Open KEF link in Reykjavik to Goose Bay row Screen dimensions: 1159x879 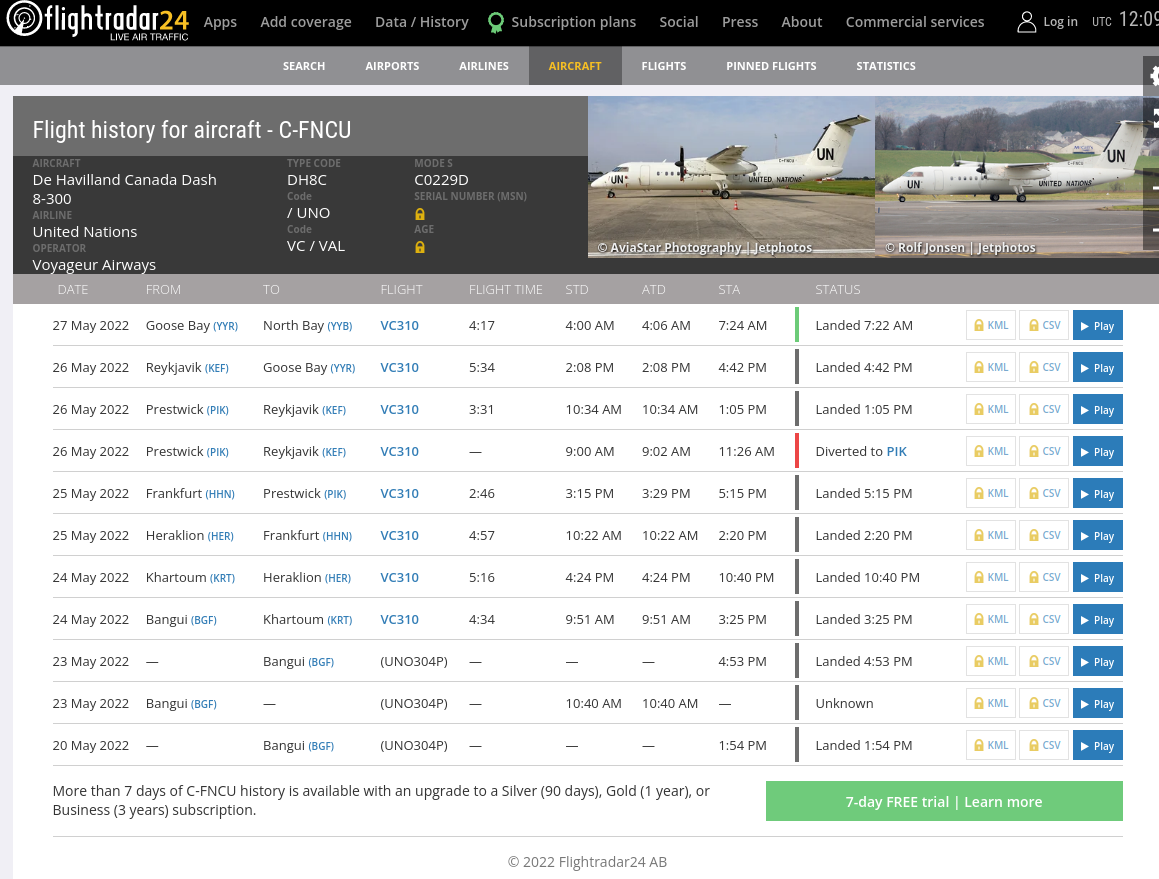tap(217, 368)
